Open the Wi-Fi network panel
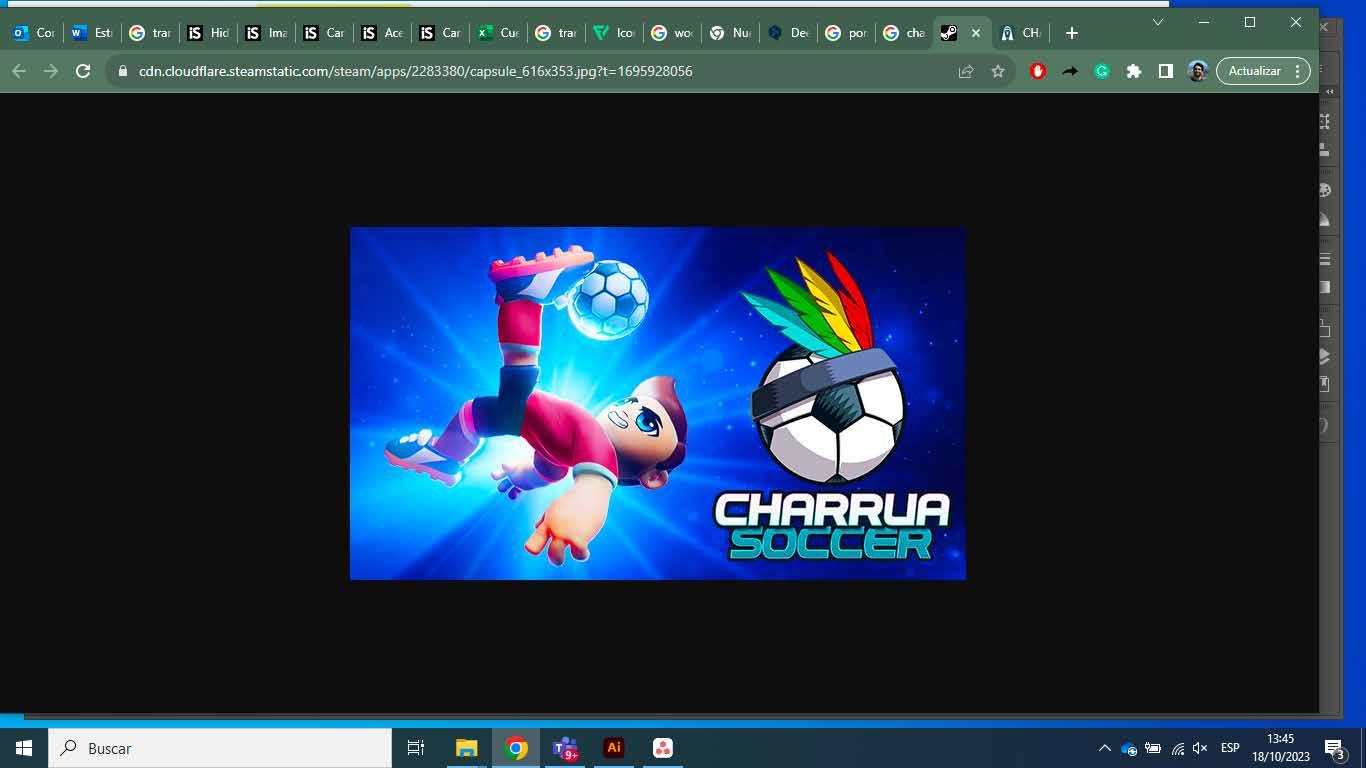1366x768 pixels. coord(1177,748)
